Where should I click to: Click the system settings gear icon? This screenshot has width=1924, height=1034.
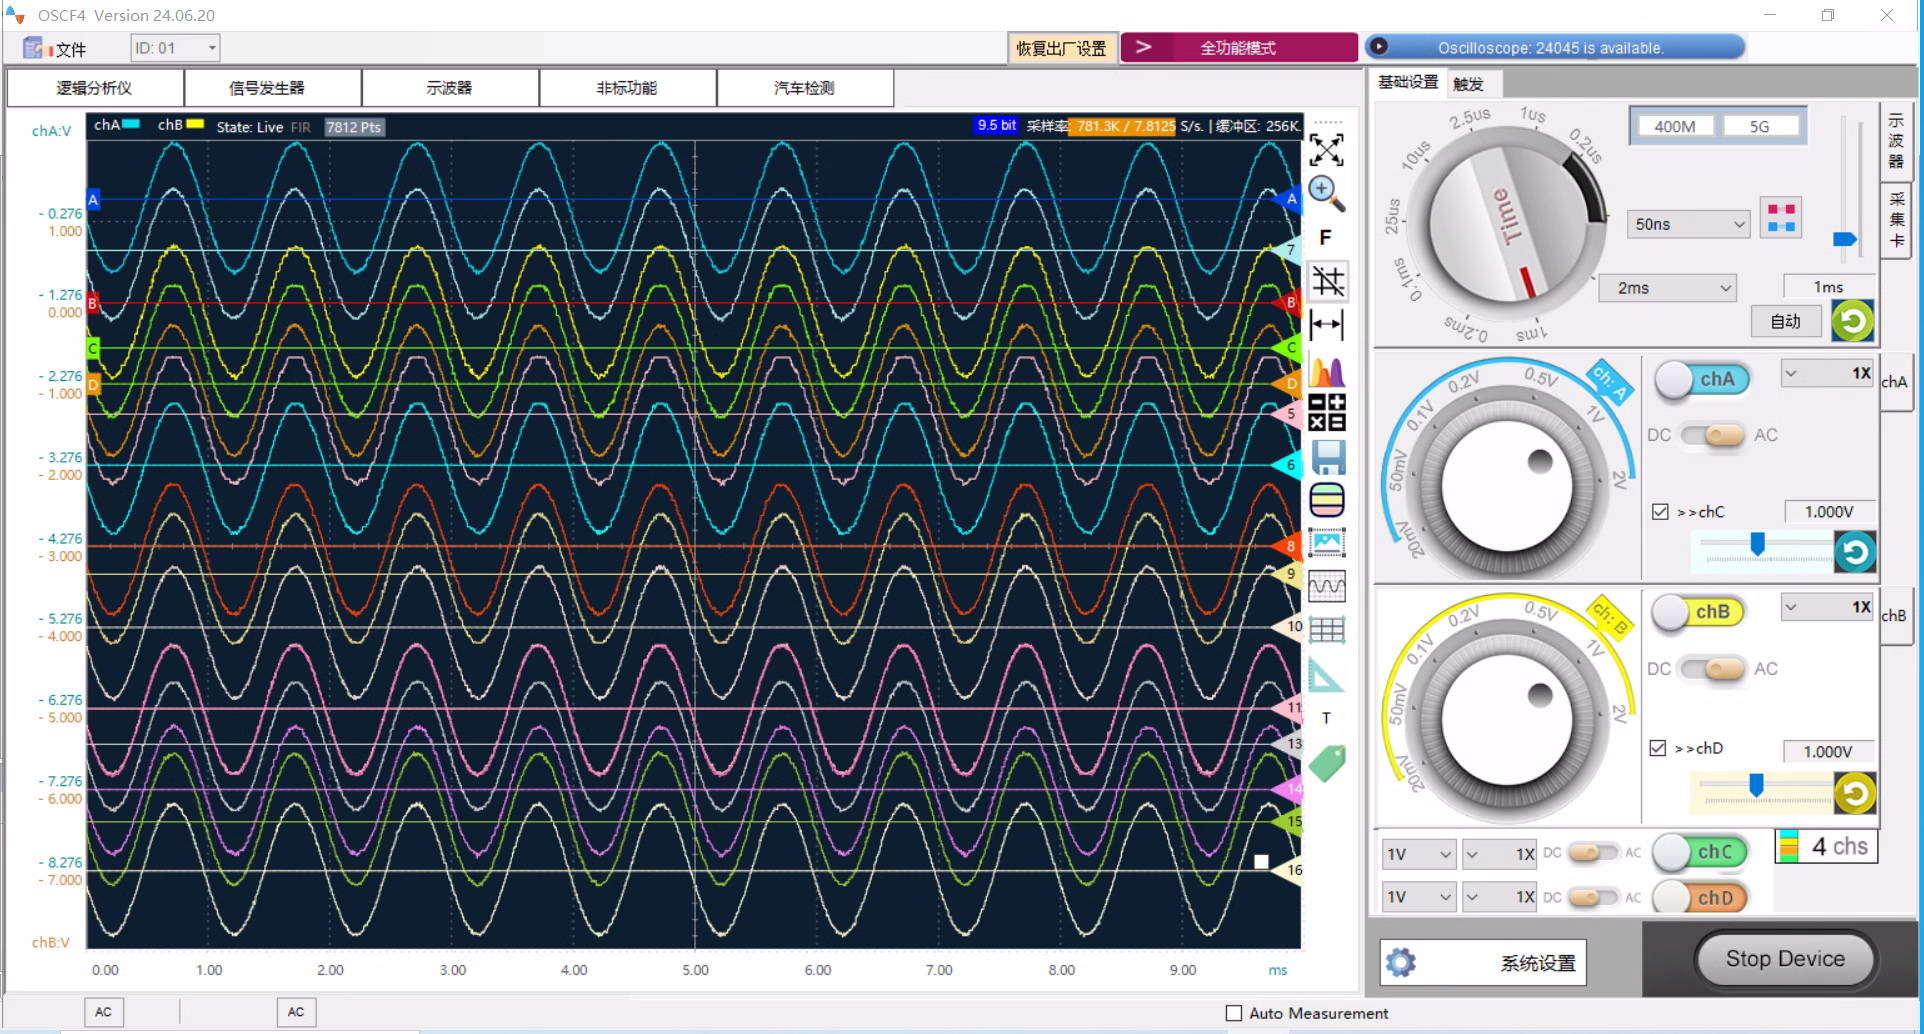point(1401,963)
